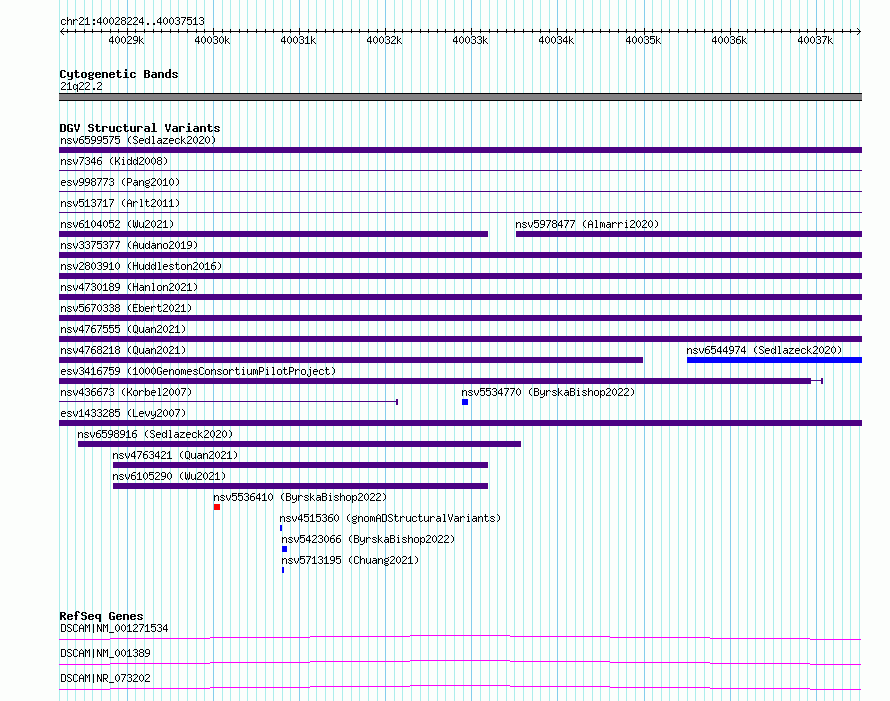Click the 40037k ruler tick label
This screenshot has width=890, height=701.
[815, 40]
